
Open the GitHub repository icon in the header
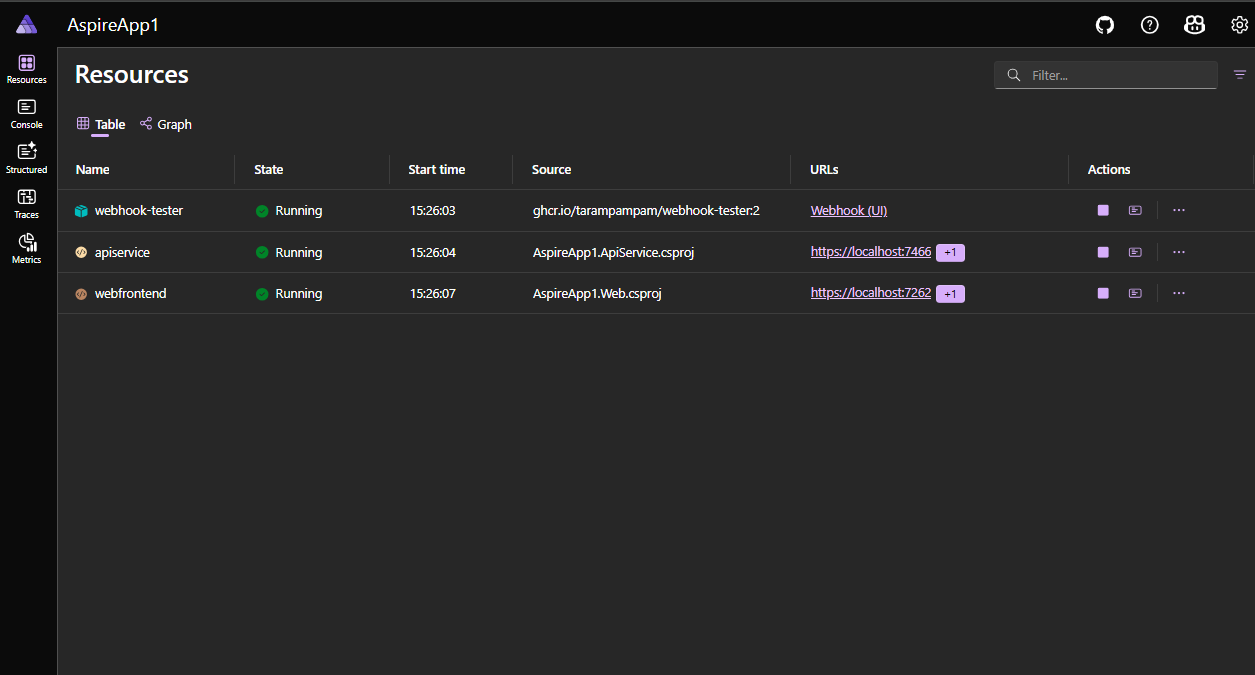pyautogui.click(x=1104, y=24)
